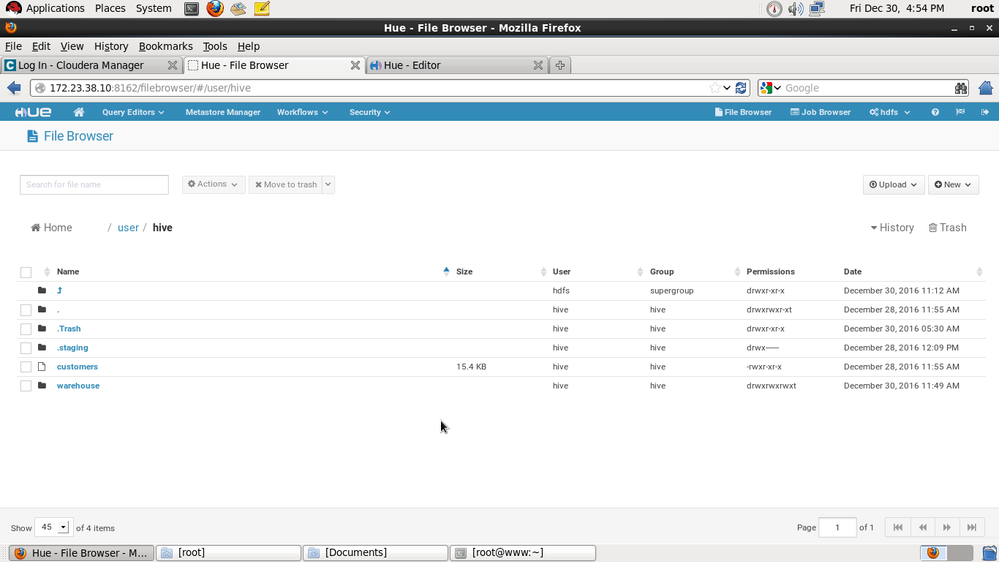The width and height of the screenshot is (999, 562).
Task: Select the customers file checkbox
Action: [25, 367]
